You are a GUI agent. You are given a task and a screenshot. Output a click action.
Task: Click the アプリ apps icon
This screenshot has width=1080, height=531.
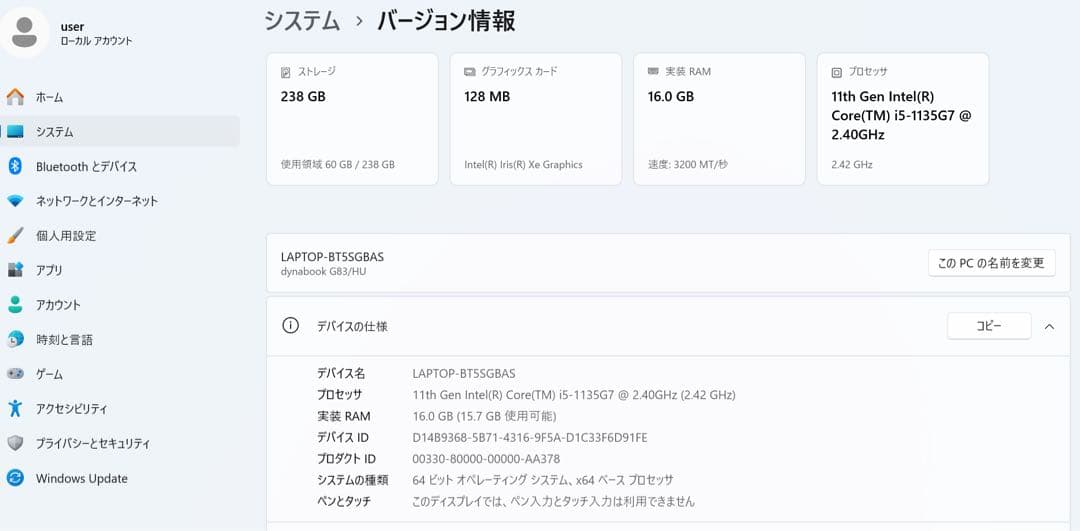15,270
